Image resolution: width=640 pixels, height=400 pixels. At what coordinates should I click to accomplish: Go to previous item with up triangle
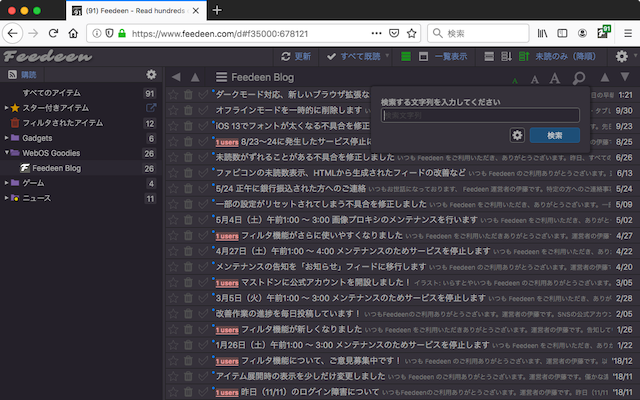(x=605, y=77)
